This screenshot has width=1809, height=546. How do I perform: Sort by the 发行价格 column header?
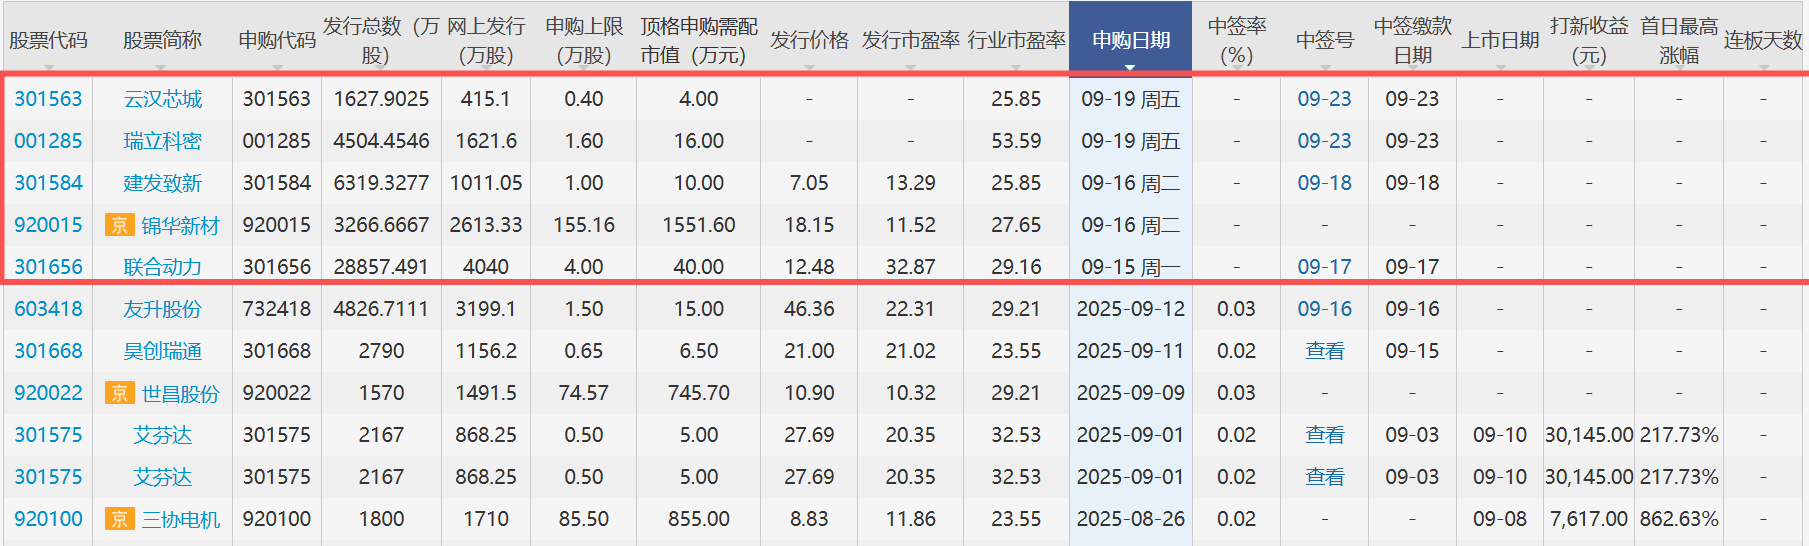(809, 40)
